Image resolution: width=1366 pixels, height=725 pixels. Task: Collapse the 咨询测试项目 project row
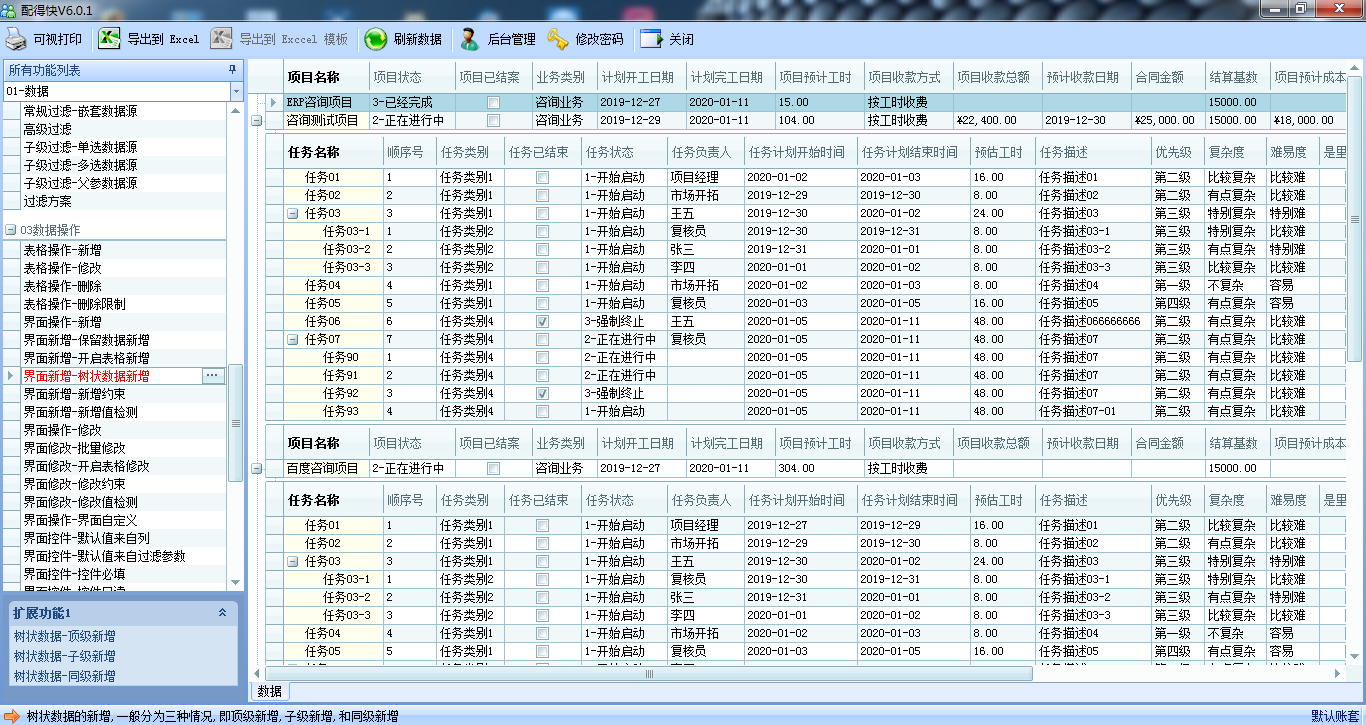click(257, 120)
